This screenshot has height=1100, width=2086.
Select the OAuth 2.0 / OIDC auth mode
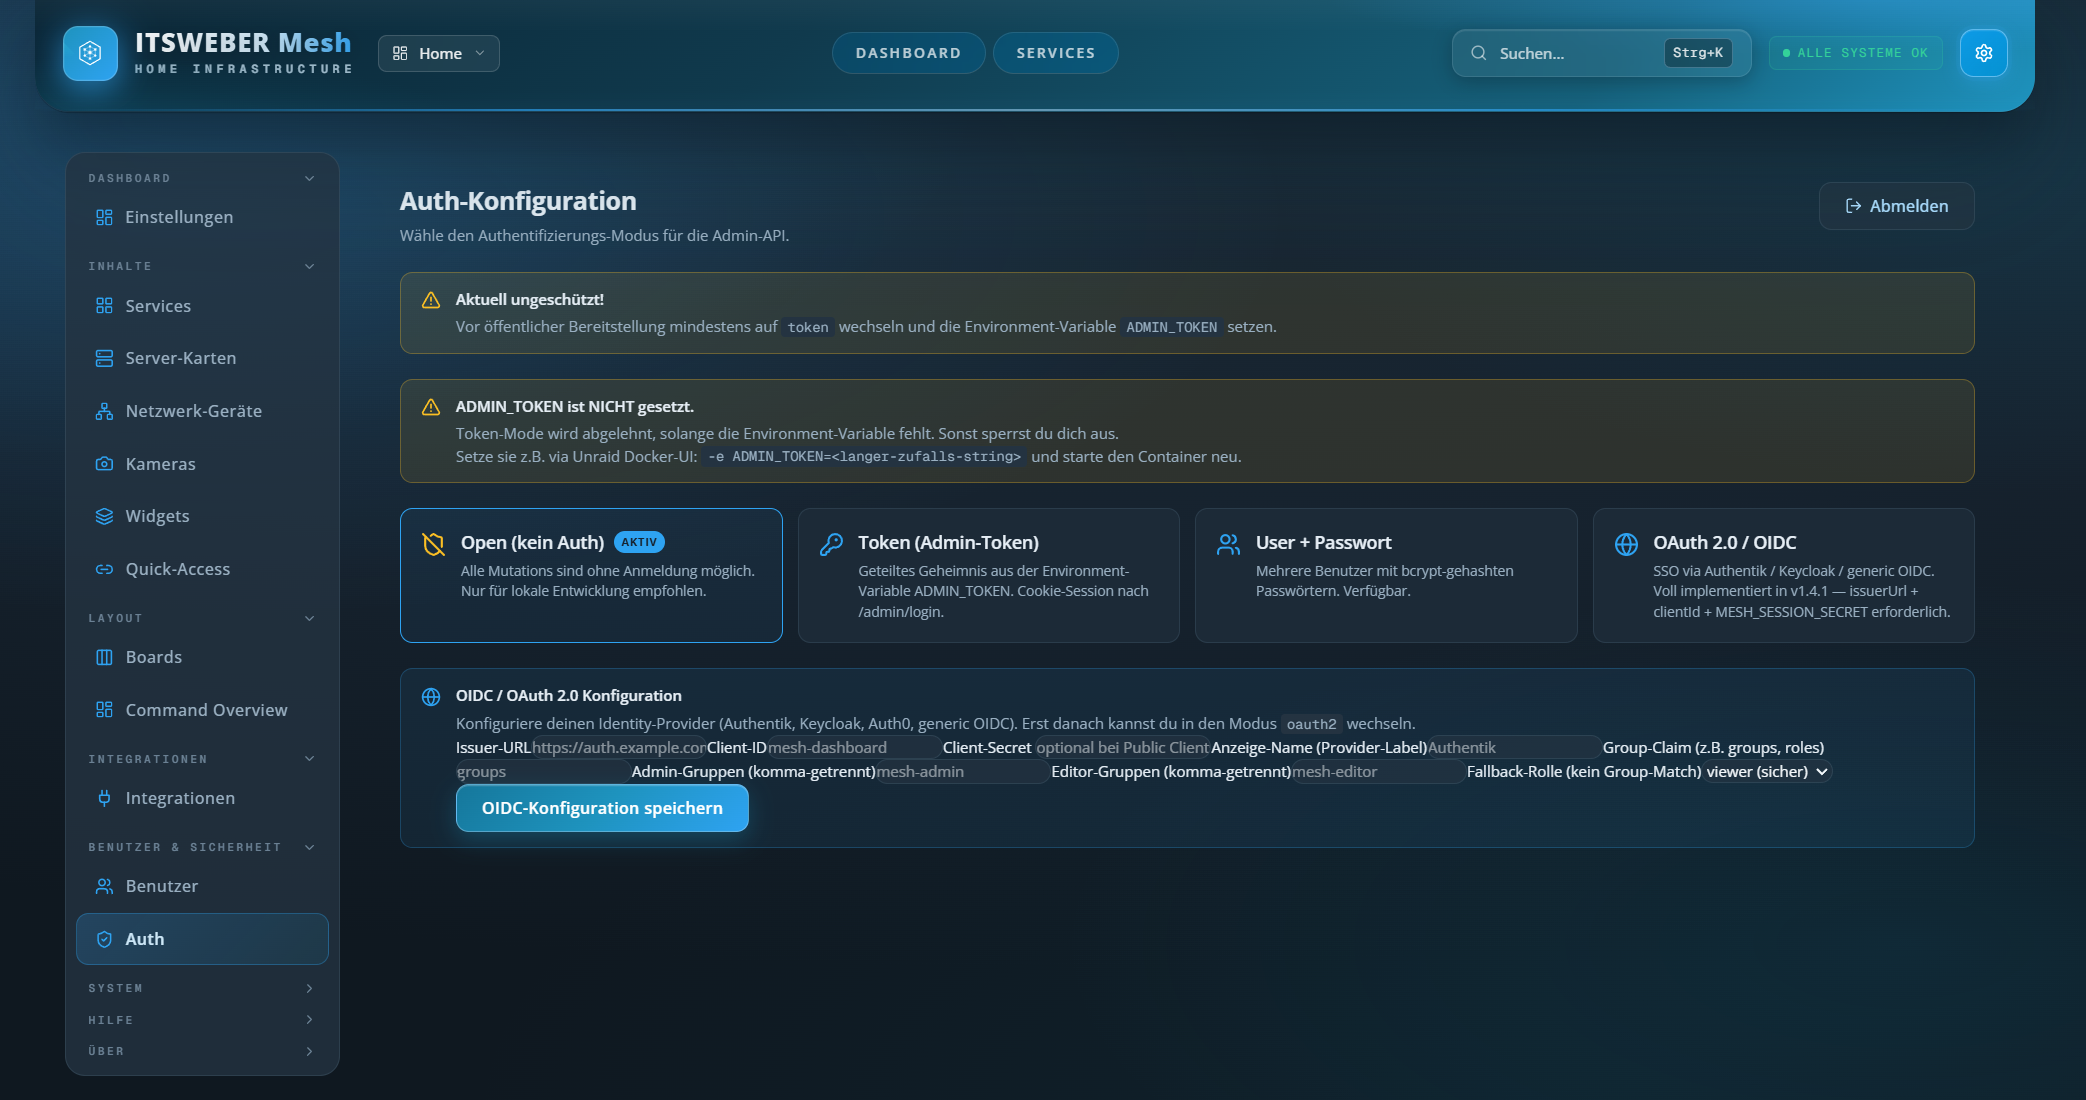click(x=1784, y=575)
